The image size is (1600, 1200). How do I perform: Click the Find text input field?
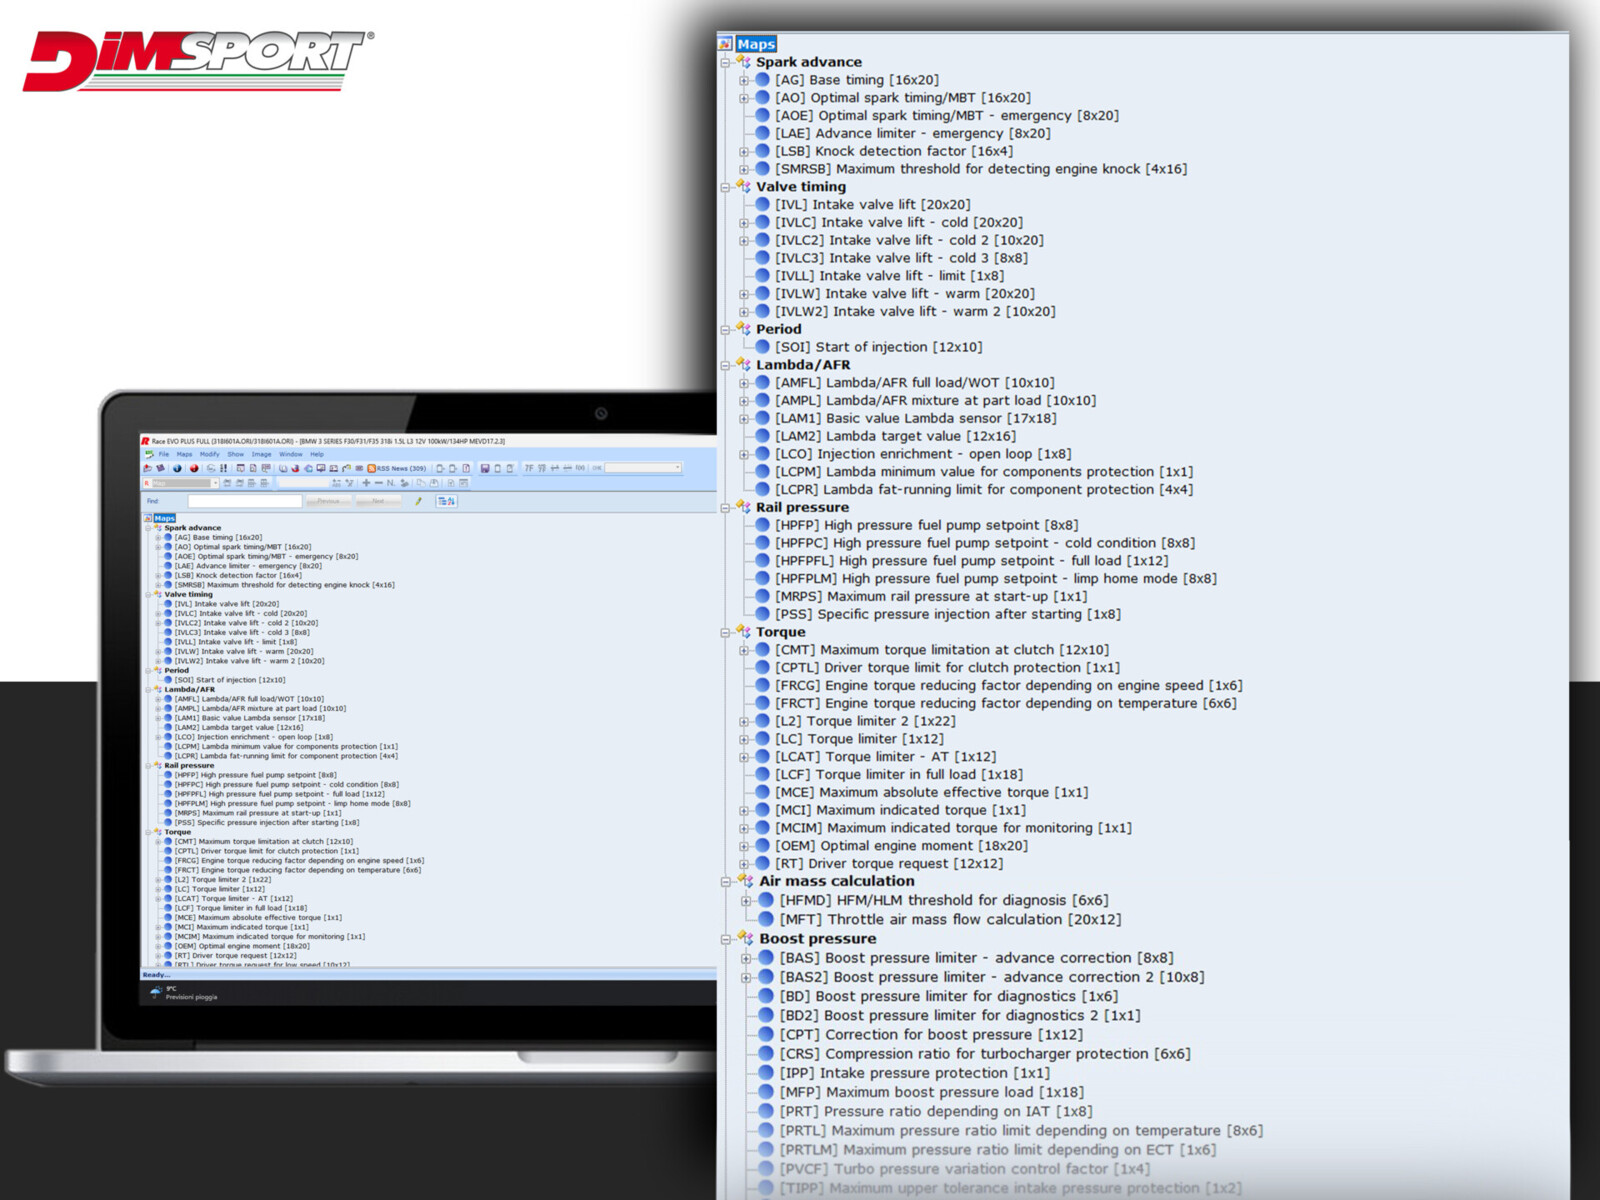(244, 501)
